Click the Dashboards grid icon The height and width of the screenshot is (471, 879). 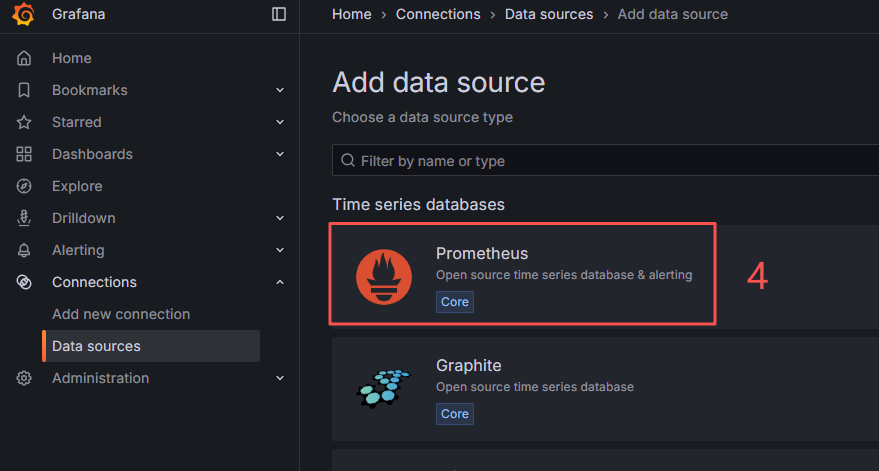pos(24,154)
